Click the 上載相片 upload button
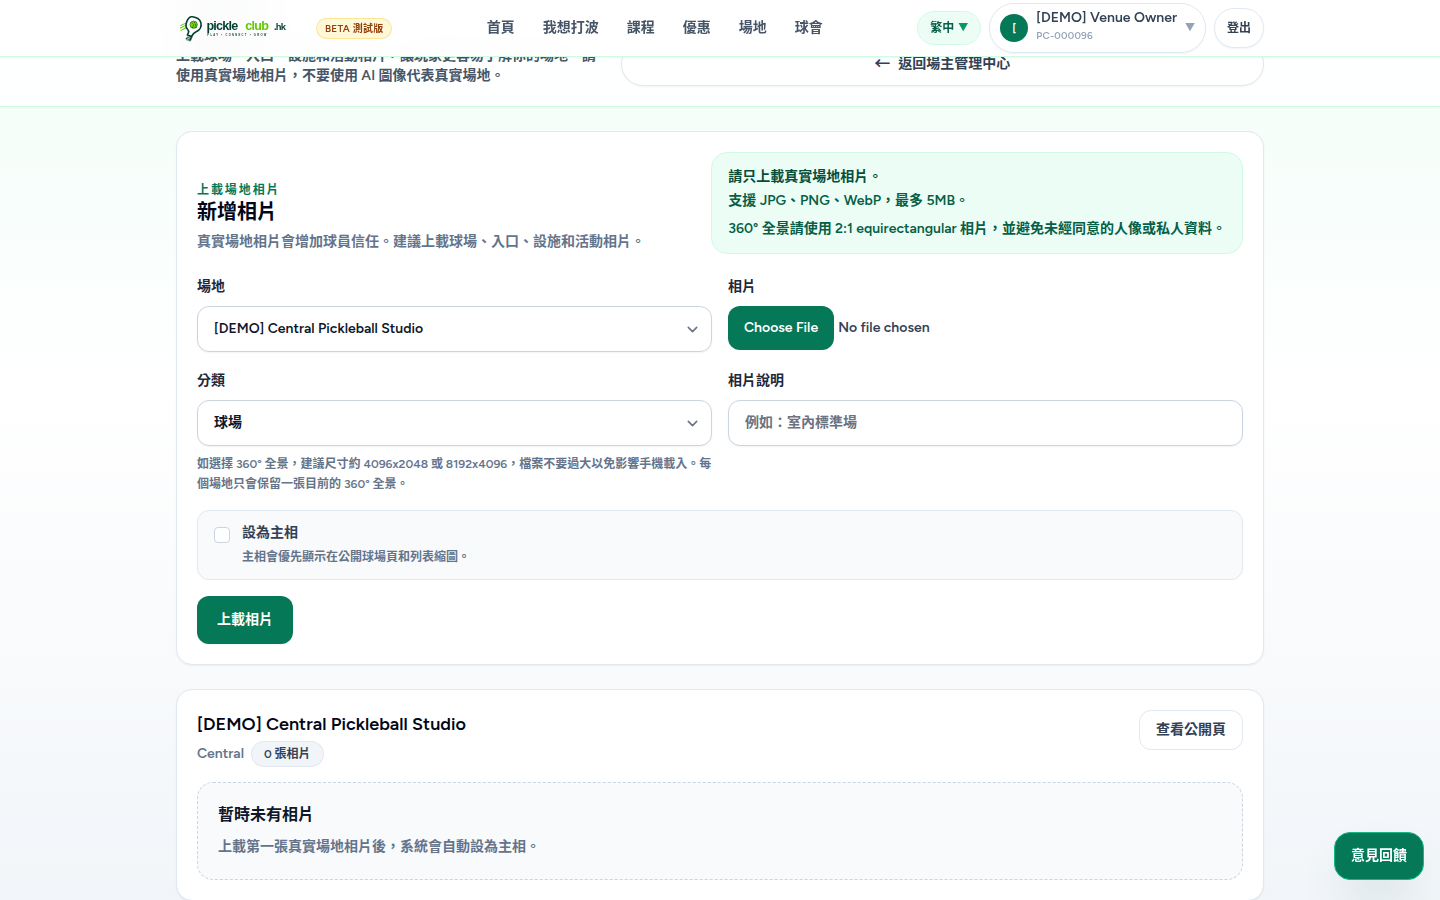This screenshot has width=1440, height=900. click(x=245, y=620)
